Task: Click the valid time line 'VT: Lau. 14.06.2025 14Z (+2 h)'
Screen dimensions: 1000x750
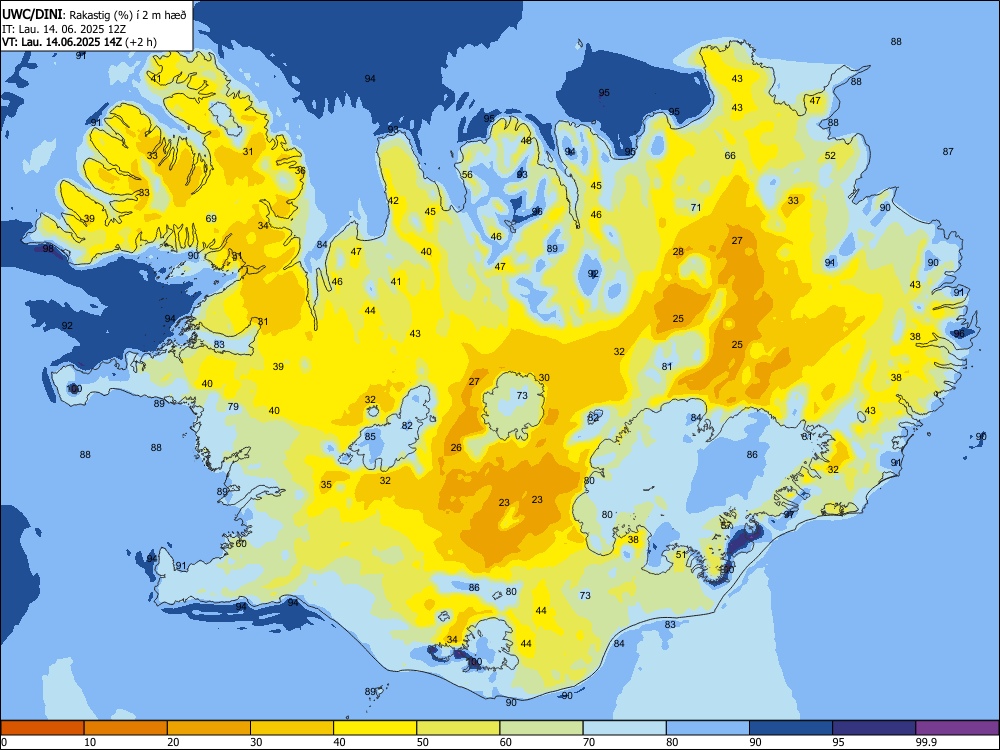Action: point(79,42)
